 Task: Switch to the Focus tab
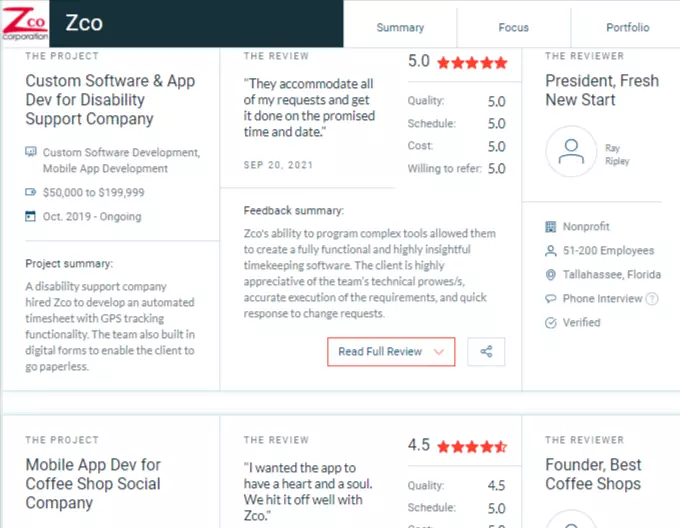tap(513, 27)
